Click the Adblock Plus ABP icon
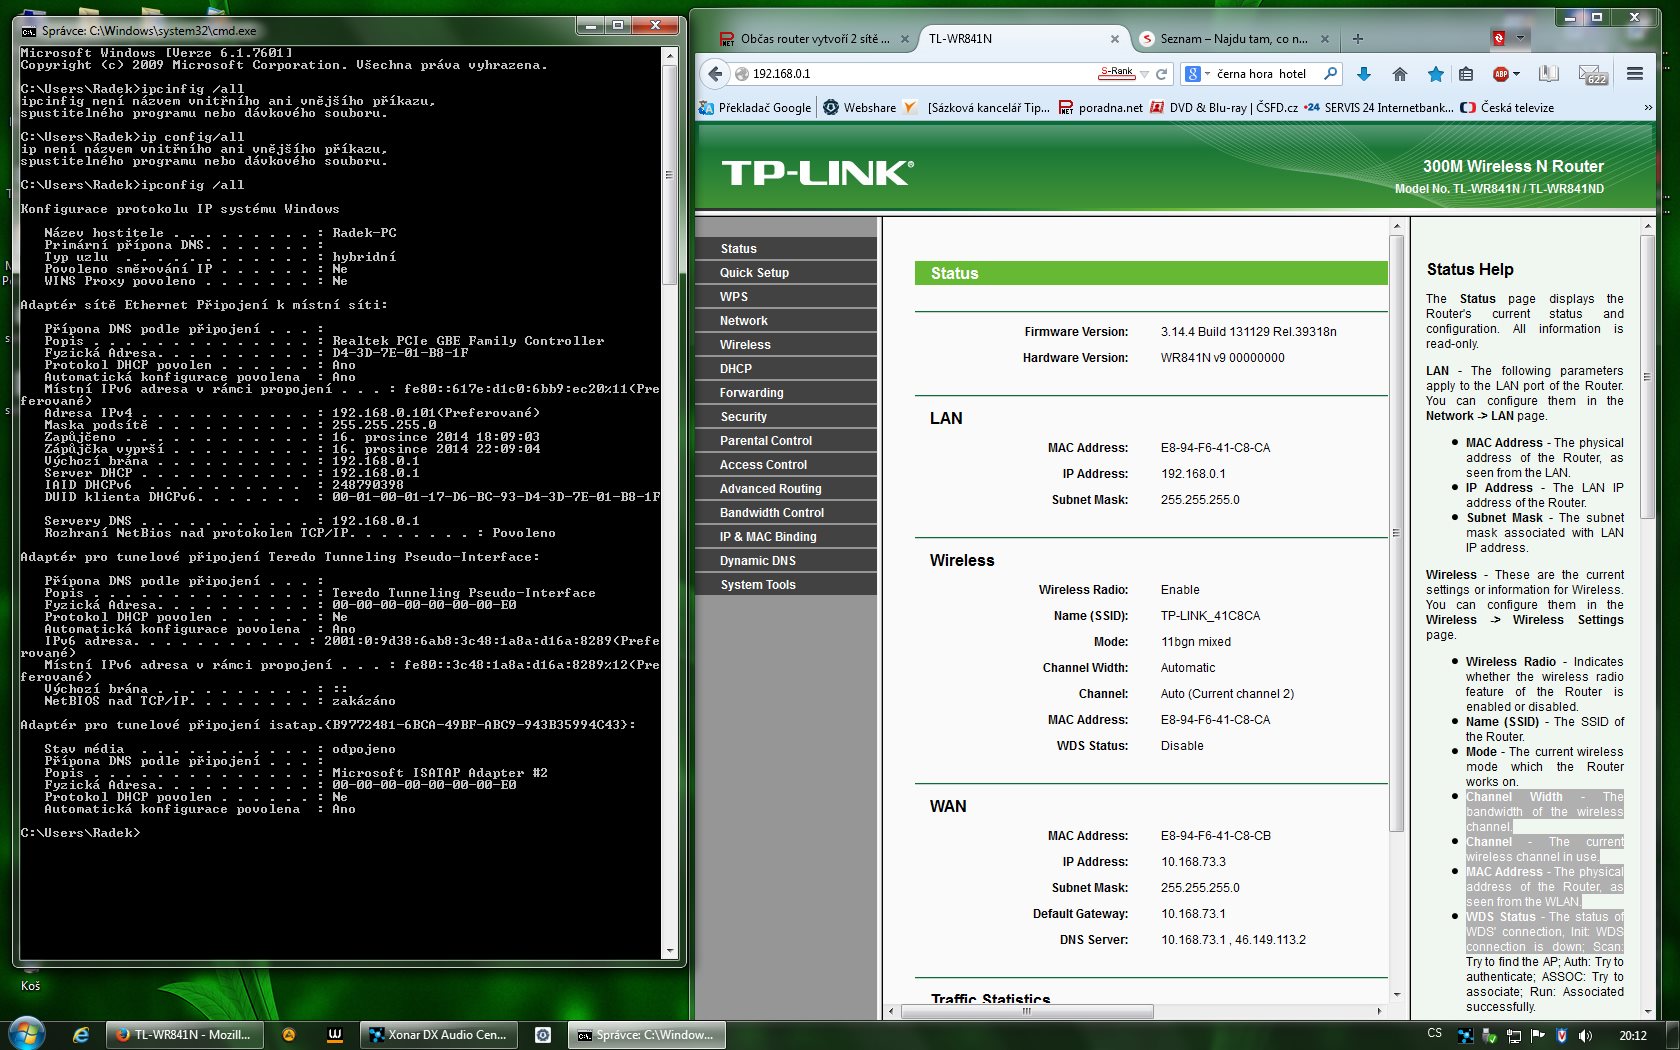The image size is (1680, 1050). [x=1501, y=74]
